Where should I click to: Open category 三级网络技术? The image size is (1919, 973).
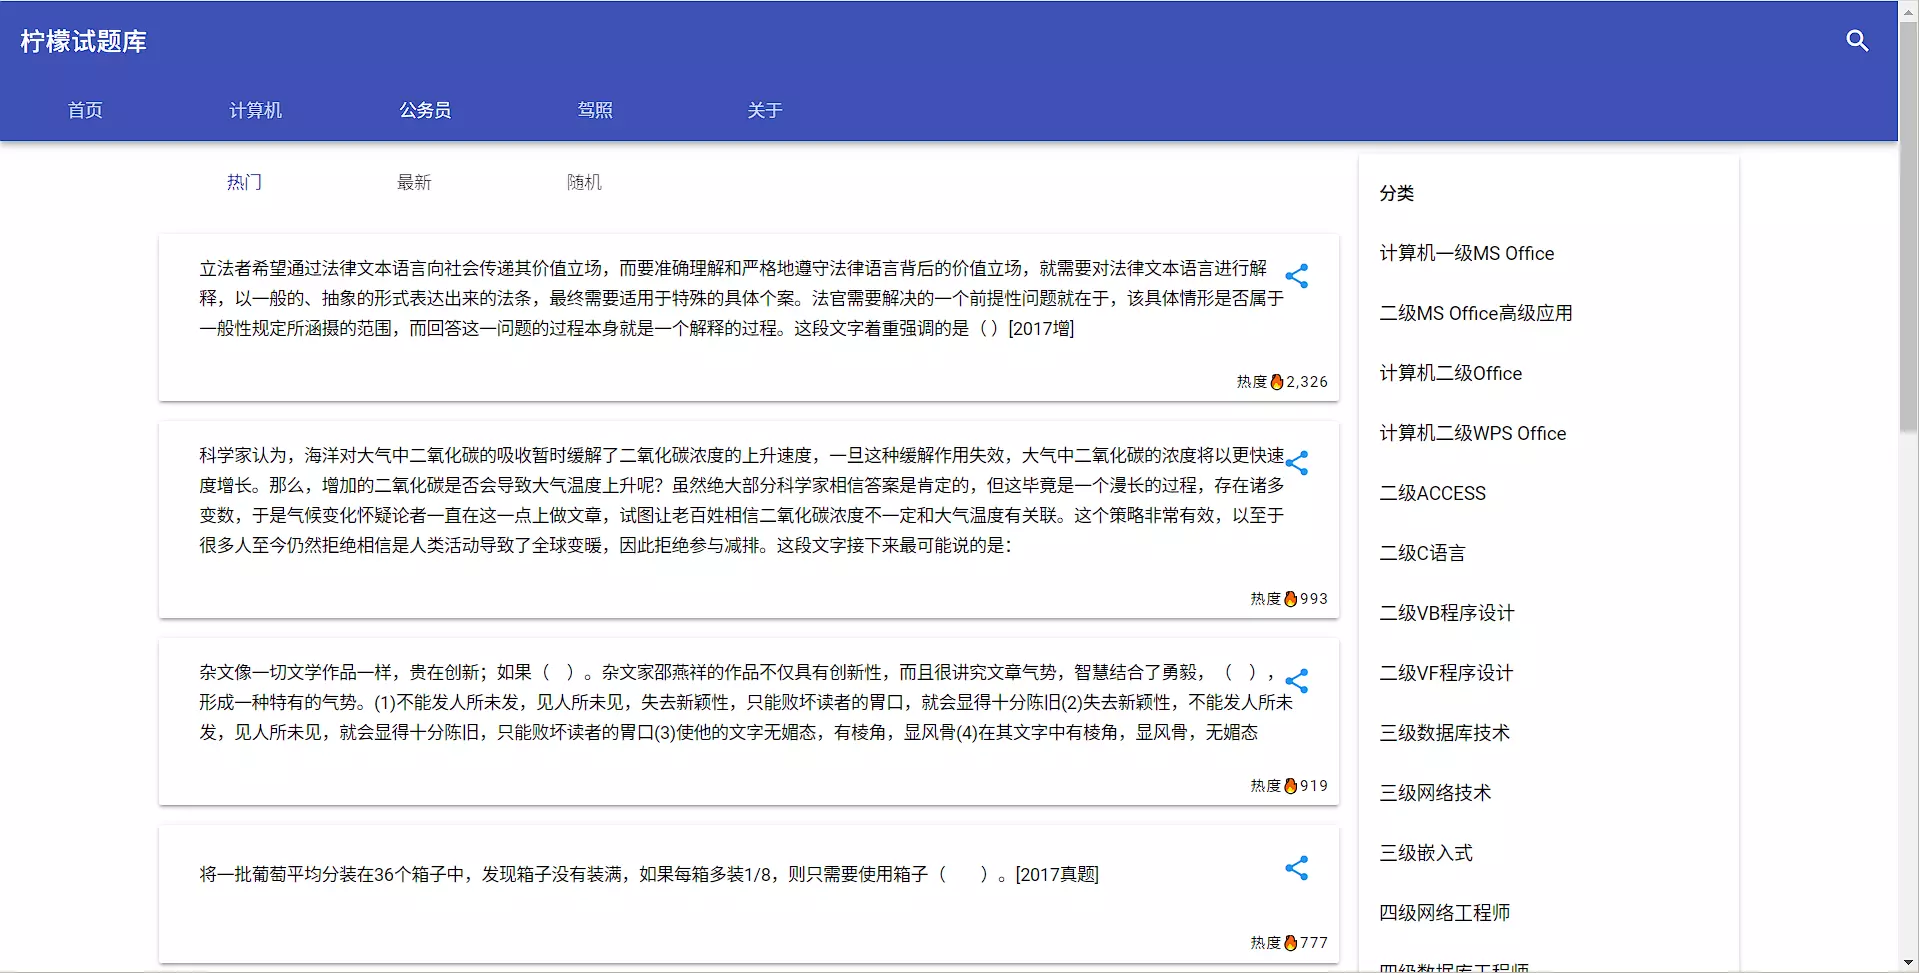pos(1435,793)
